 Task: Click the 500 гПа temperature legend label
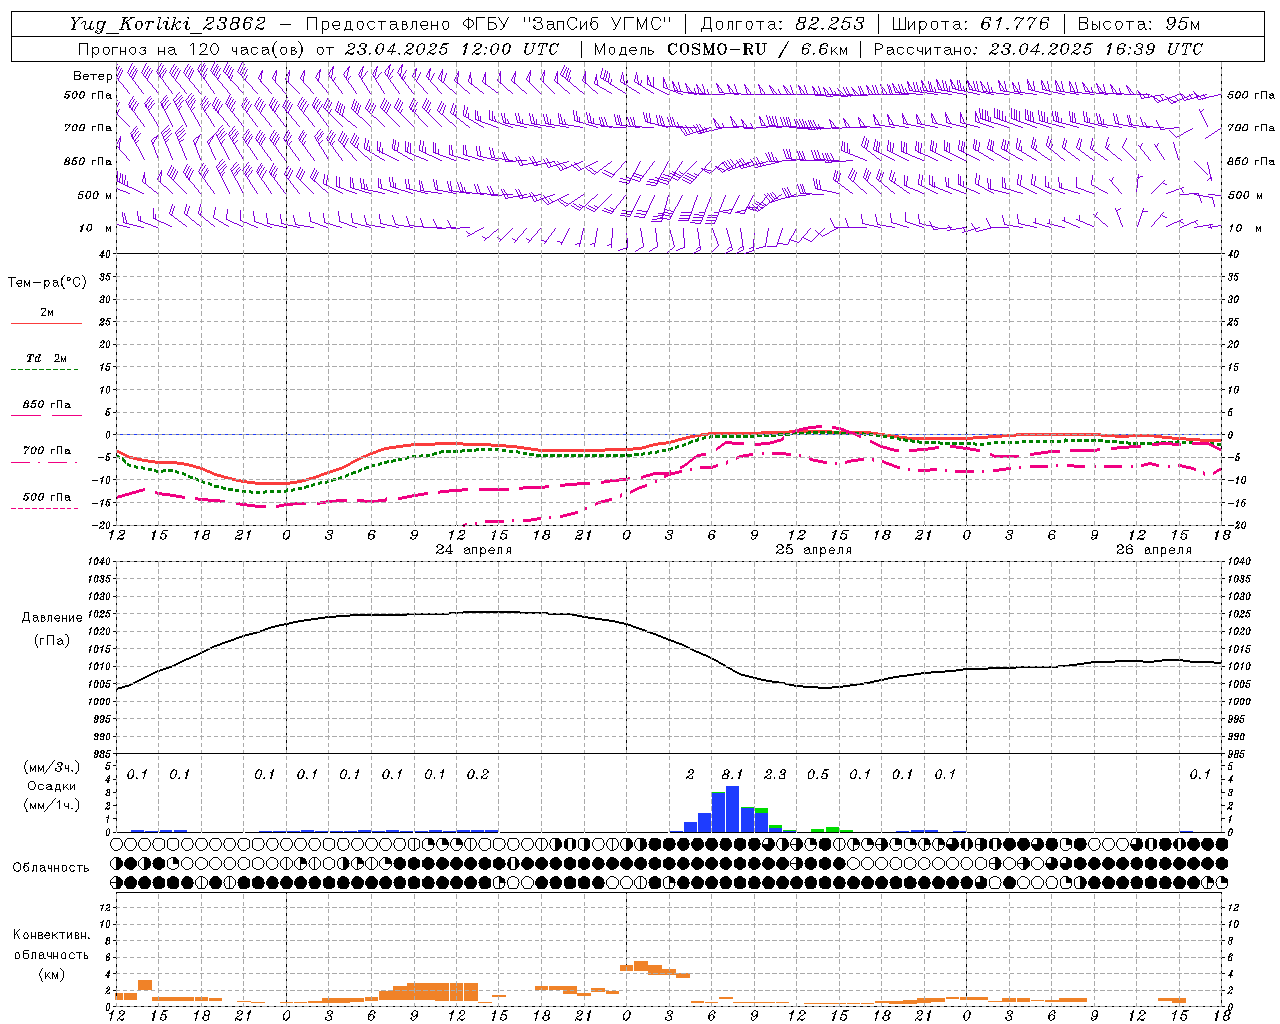(x=47, y=496)
